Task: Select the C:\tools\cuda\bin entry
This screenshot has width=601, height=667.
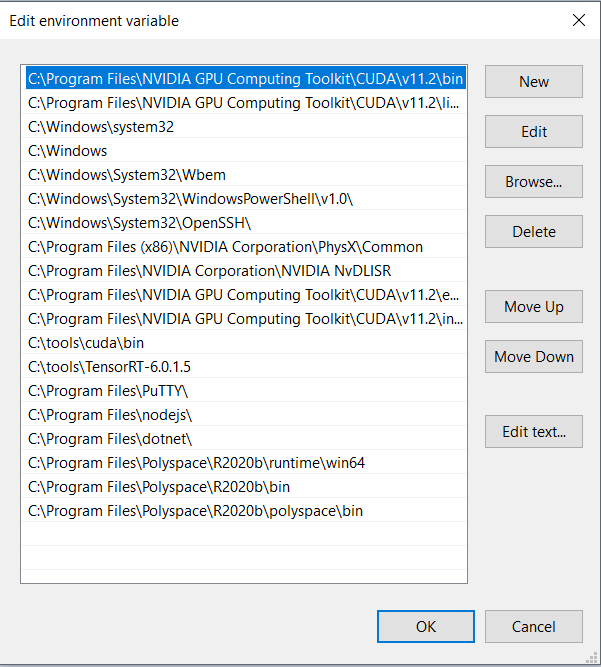Action: (x=85, y=343)
